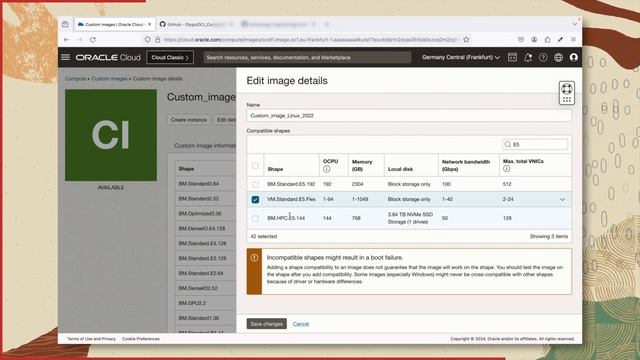Click the Network bandwidth (Gbps) column header

466,165
